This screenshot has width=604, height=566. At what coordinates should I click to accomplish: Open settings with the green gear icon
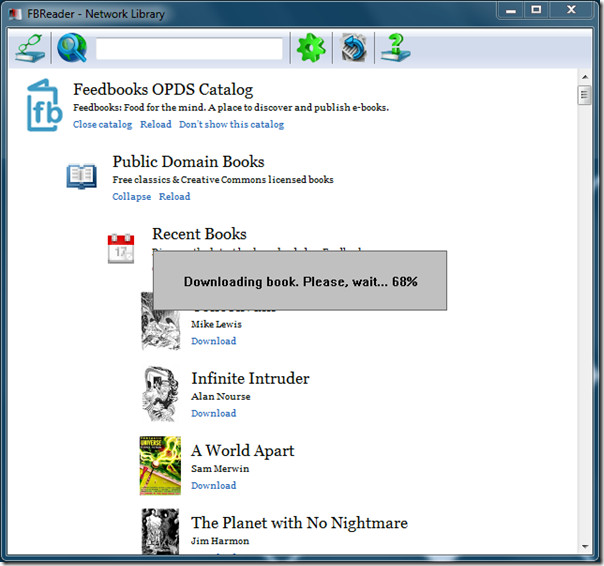click(x=311, y=48)
